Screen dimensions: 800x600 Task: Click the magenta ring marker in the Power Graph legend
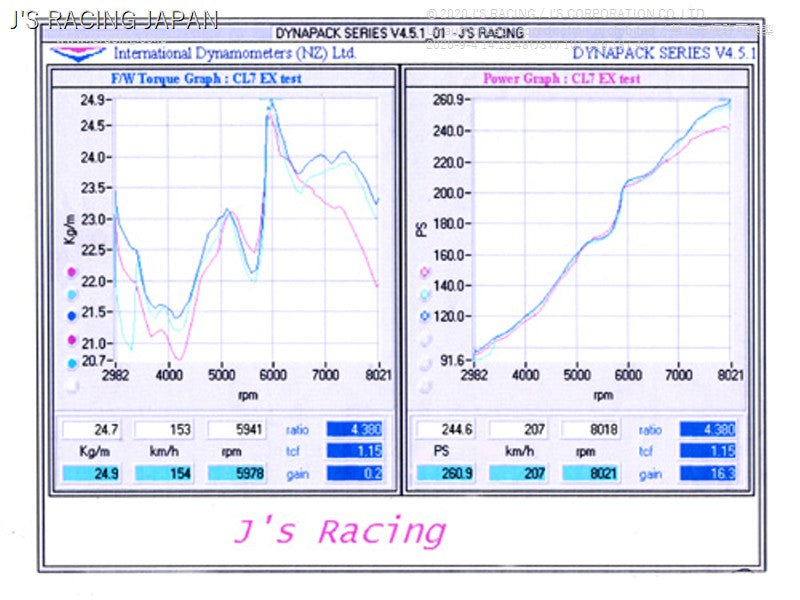pyautogui.click(x=424, y=272)
